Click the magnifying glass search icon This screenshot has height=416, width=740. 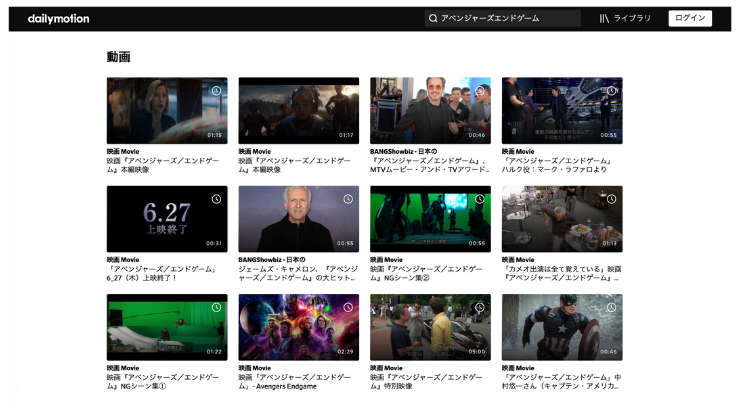[432, 18]
